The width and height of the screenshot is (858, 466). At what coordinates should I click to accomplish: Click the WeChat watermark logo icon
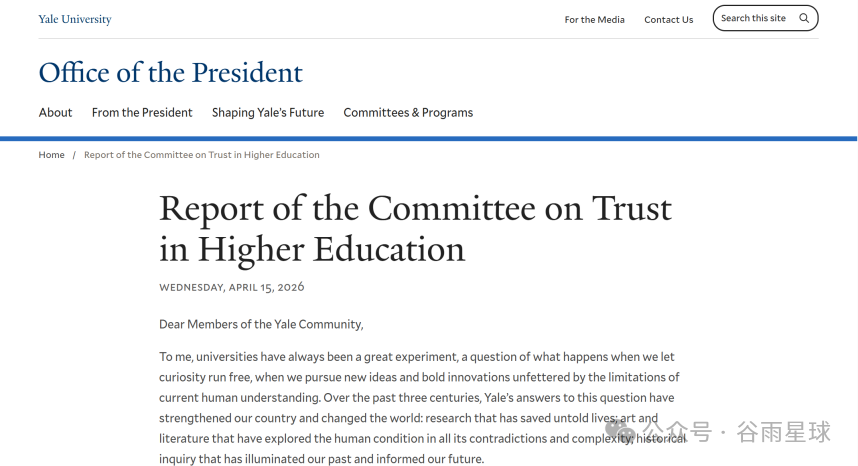tap(620, 432)
